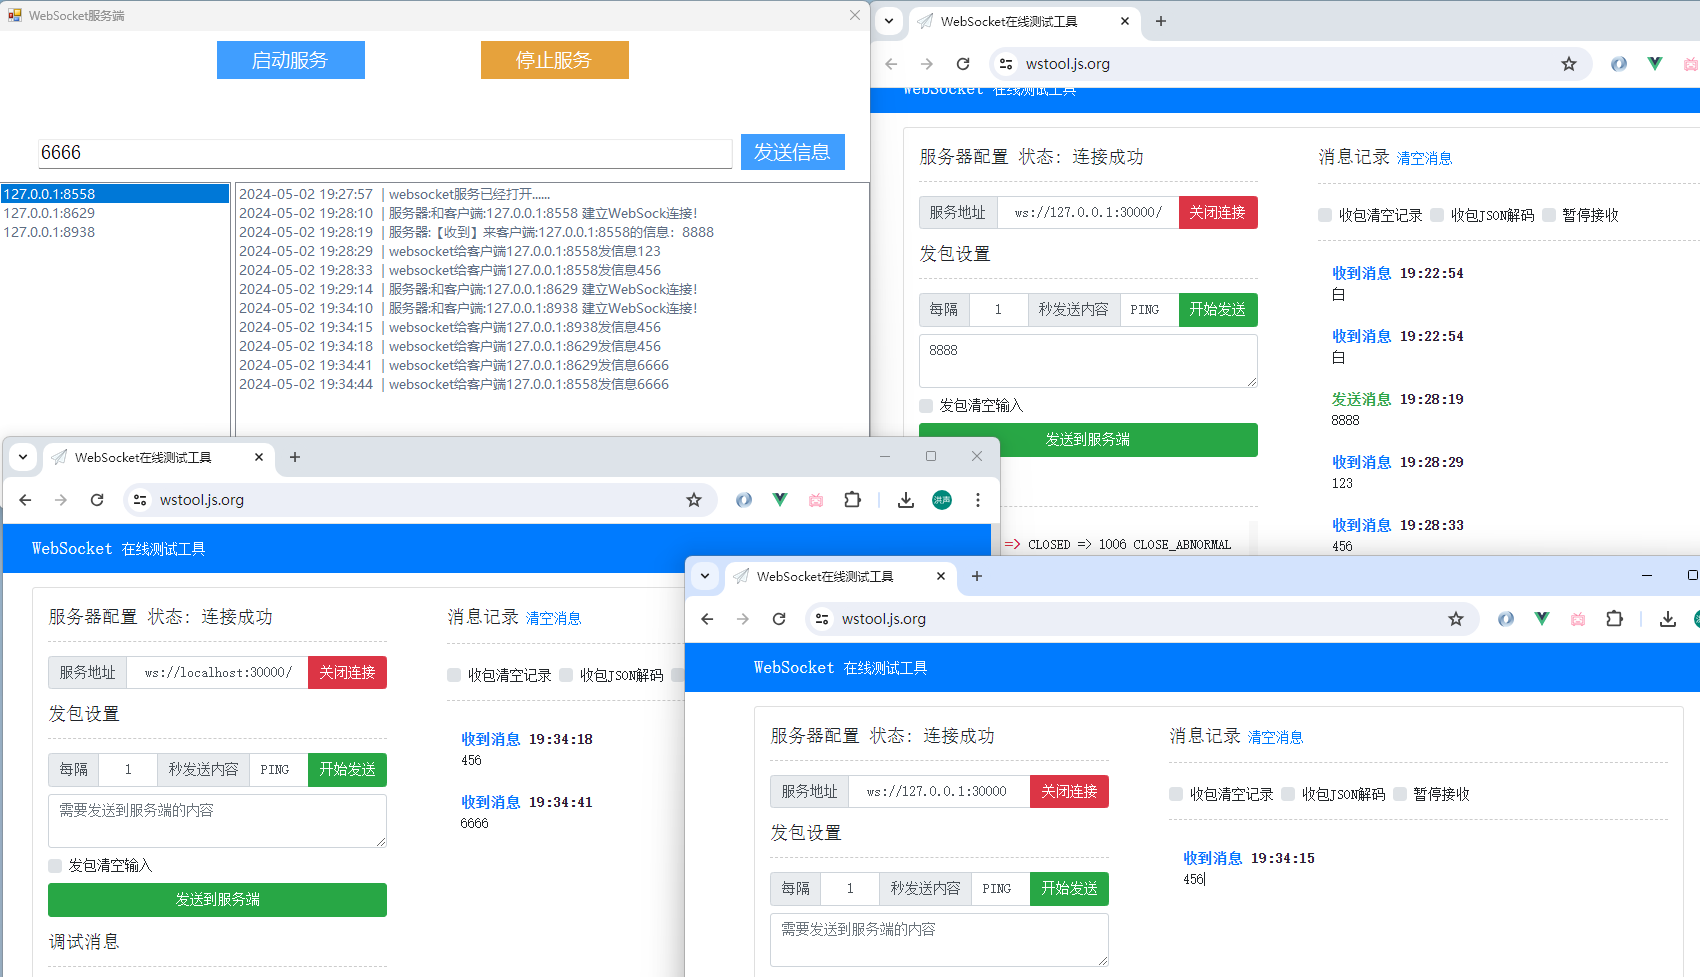Image resolution: width=1700 pixels, height=977 pixels.
Task: Click 发送到服务端 in the top-right browser
Action: [1088, 440]
